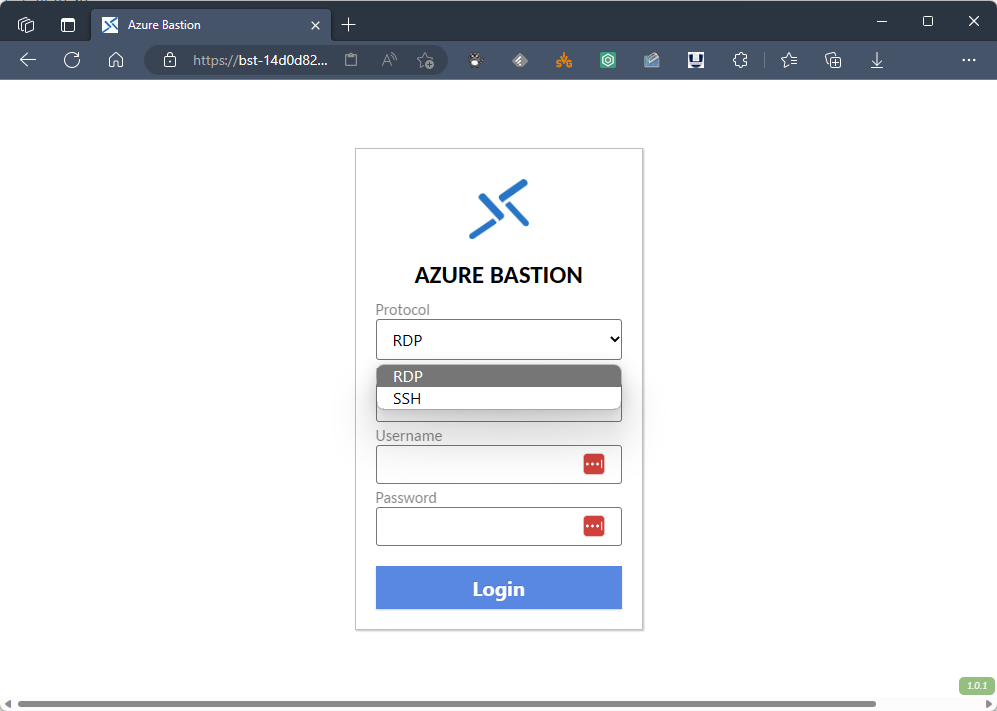This screenshot has width=997, height=711.
Task: Select RDP from the protocol list
Action: pos(498,376)
